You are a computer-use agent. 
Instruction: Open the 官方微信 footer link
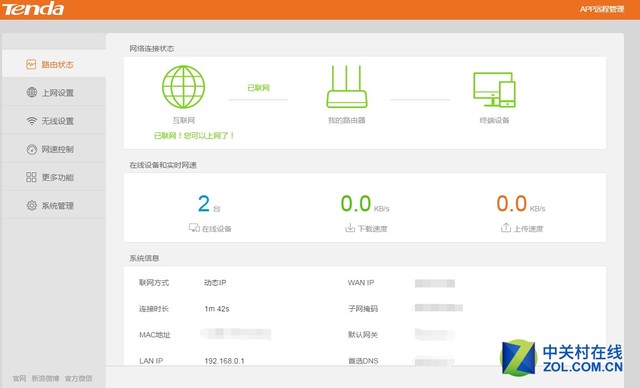click(x=78, y=379)
